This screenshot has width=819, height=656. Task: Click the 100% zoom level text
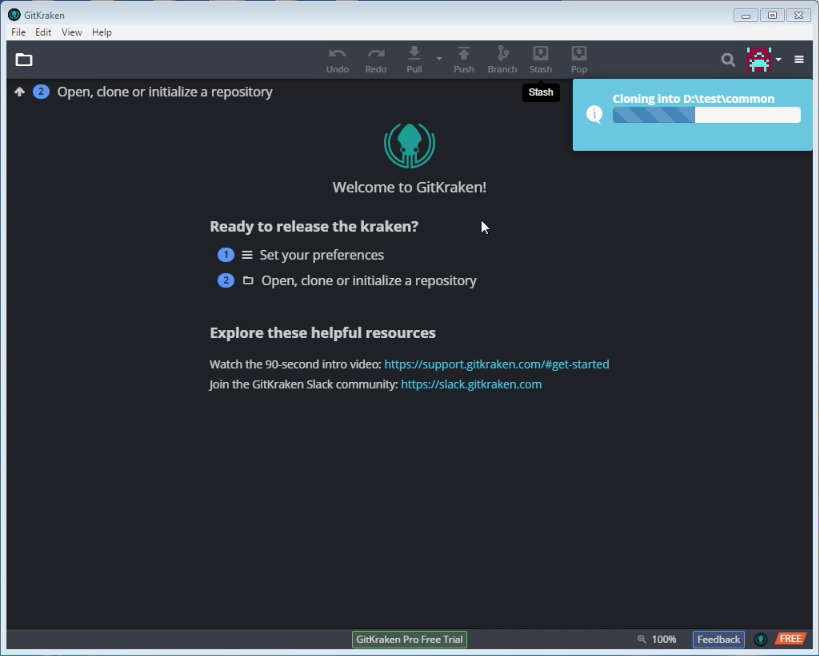(664, 639)
